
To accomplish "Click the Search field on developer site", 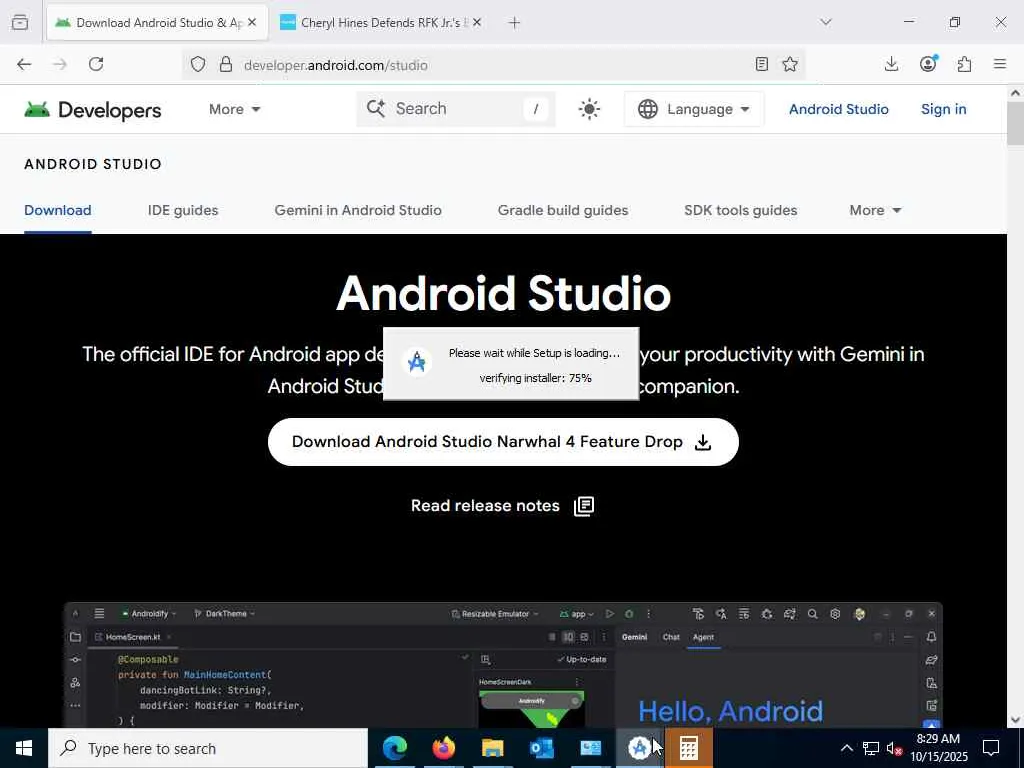I will (456, 108).
